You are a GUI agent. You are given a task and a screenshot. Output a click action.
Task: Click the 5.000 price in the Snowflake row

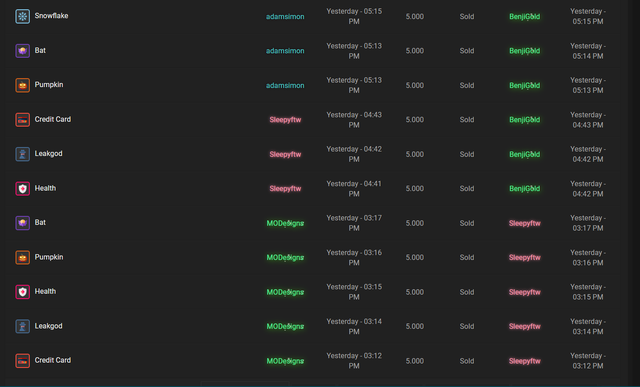[414, 17]
